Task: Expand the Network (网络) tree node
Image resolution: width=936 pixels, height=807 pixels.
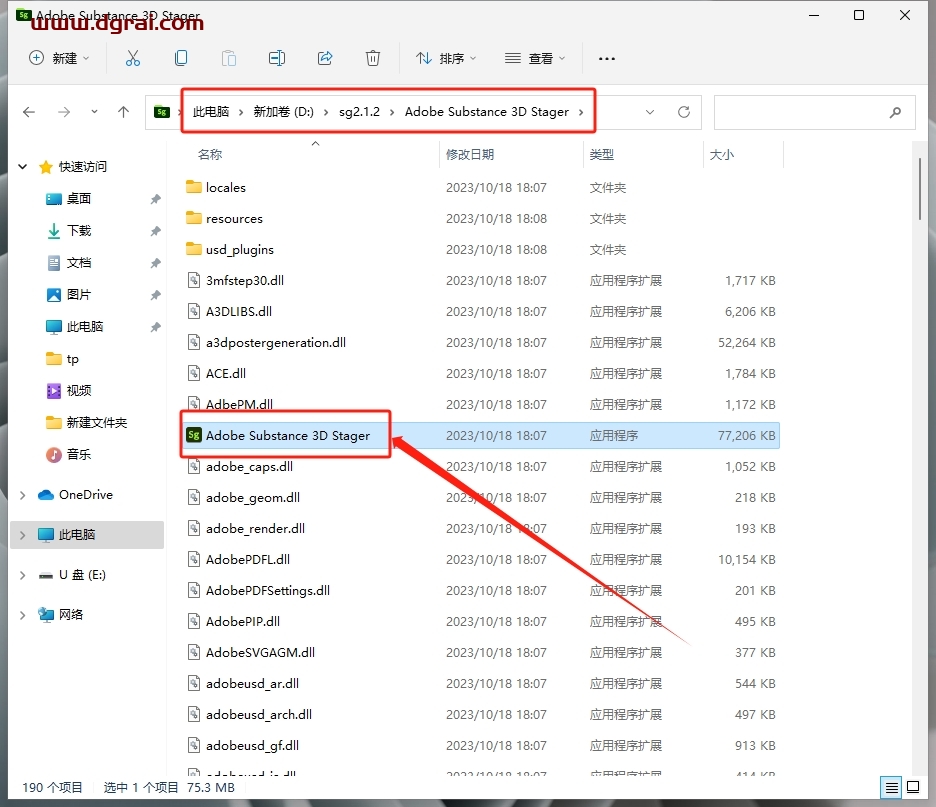Action: point(23,615)
